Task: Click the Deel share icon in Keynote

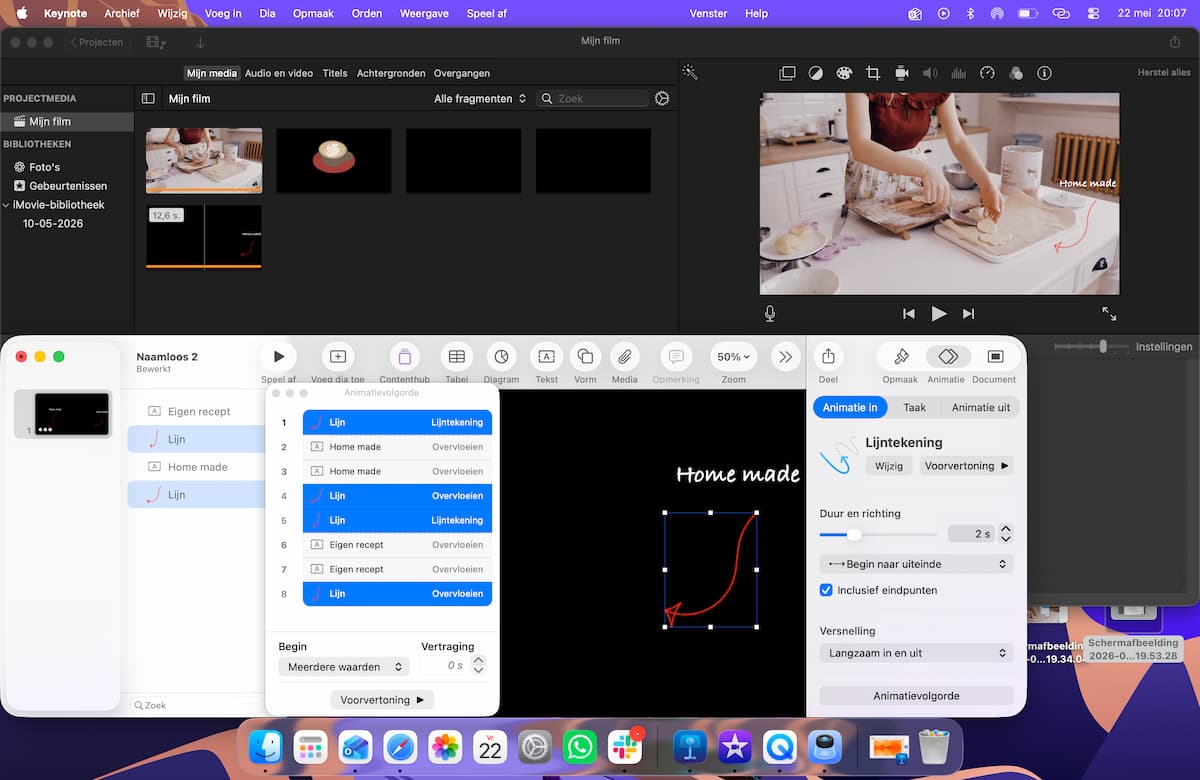Action: (x=828, y=357)
